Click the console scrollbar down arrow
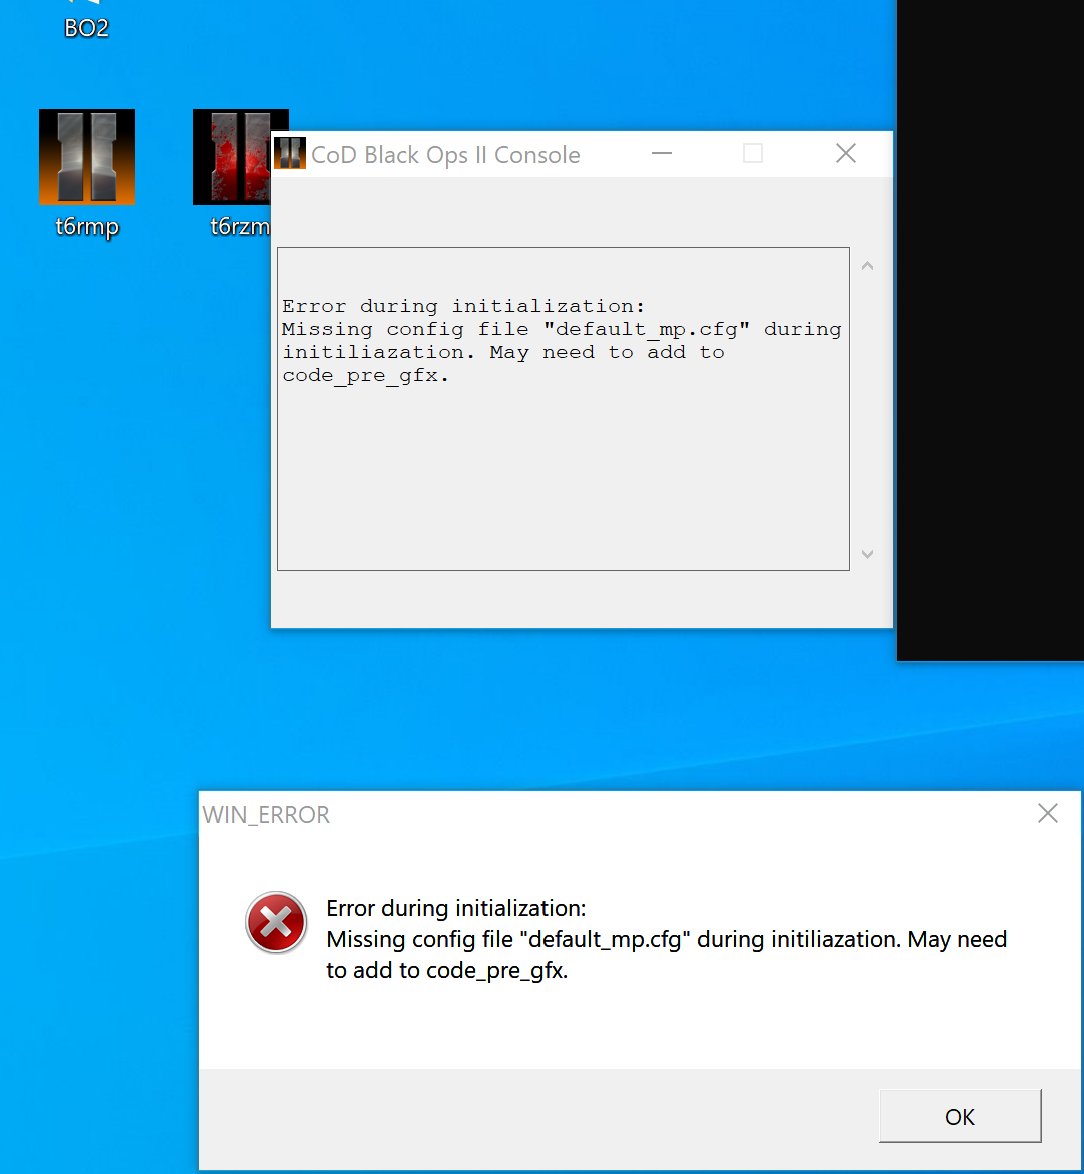 pyautogui.click(x=867, y=554)
